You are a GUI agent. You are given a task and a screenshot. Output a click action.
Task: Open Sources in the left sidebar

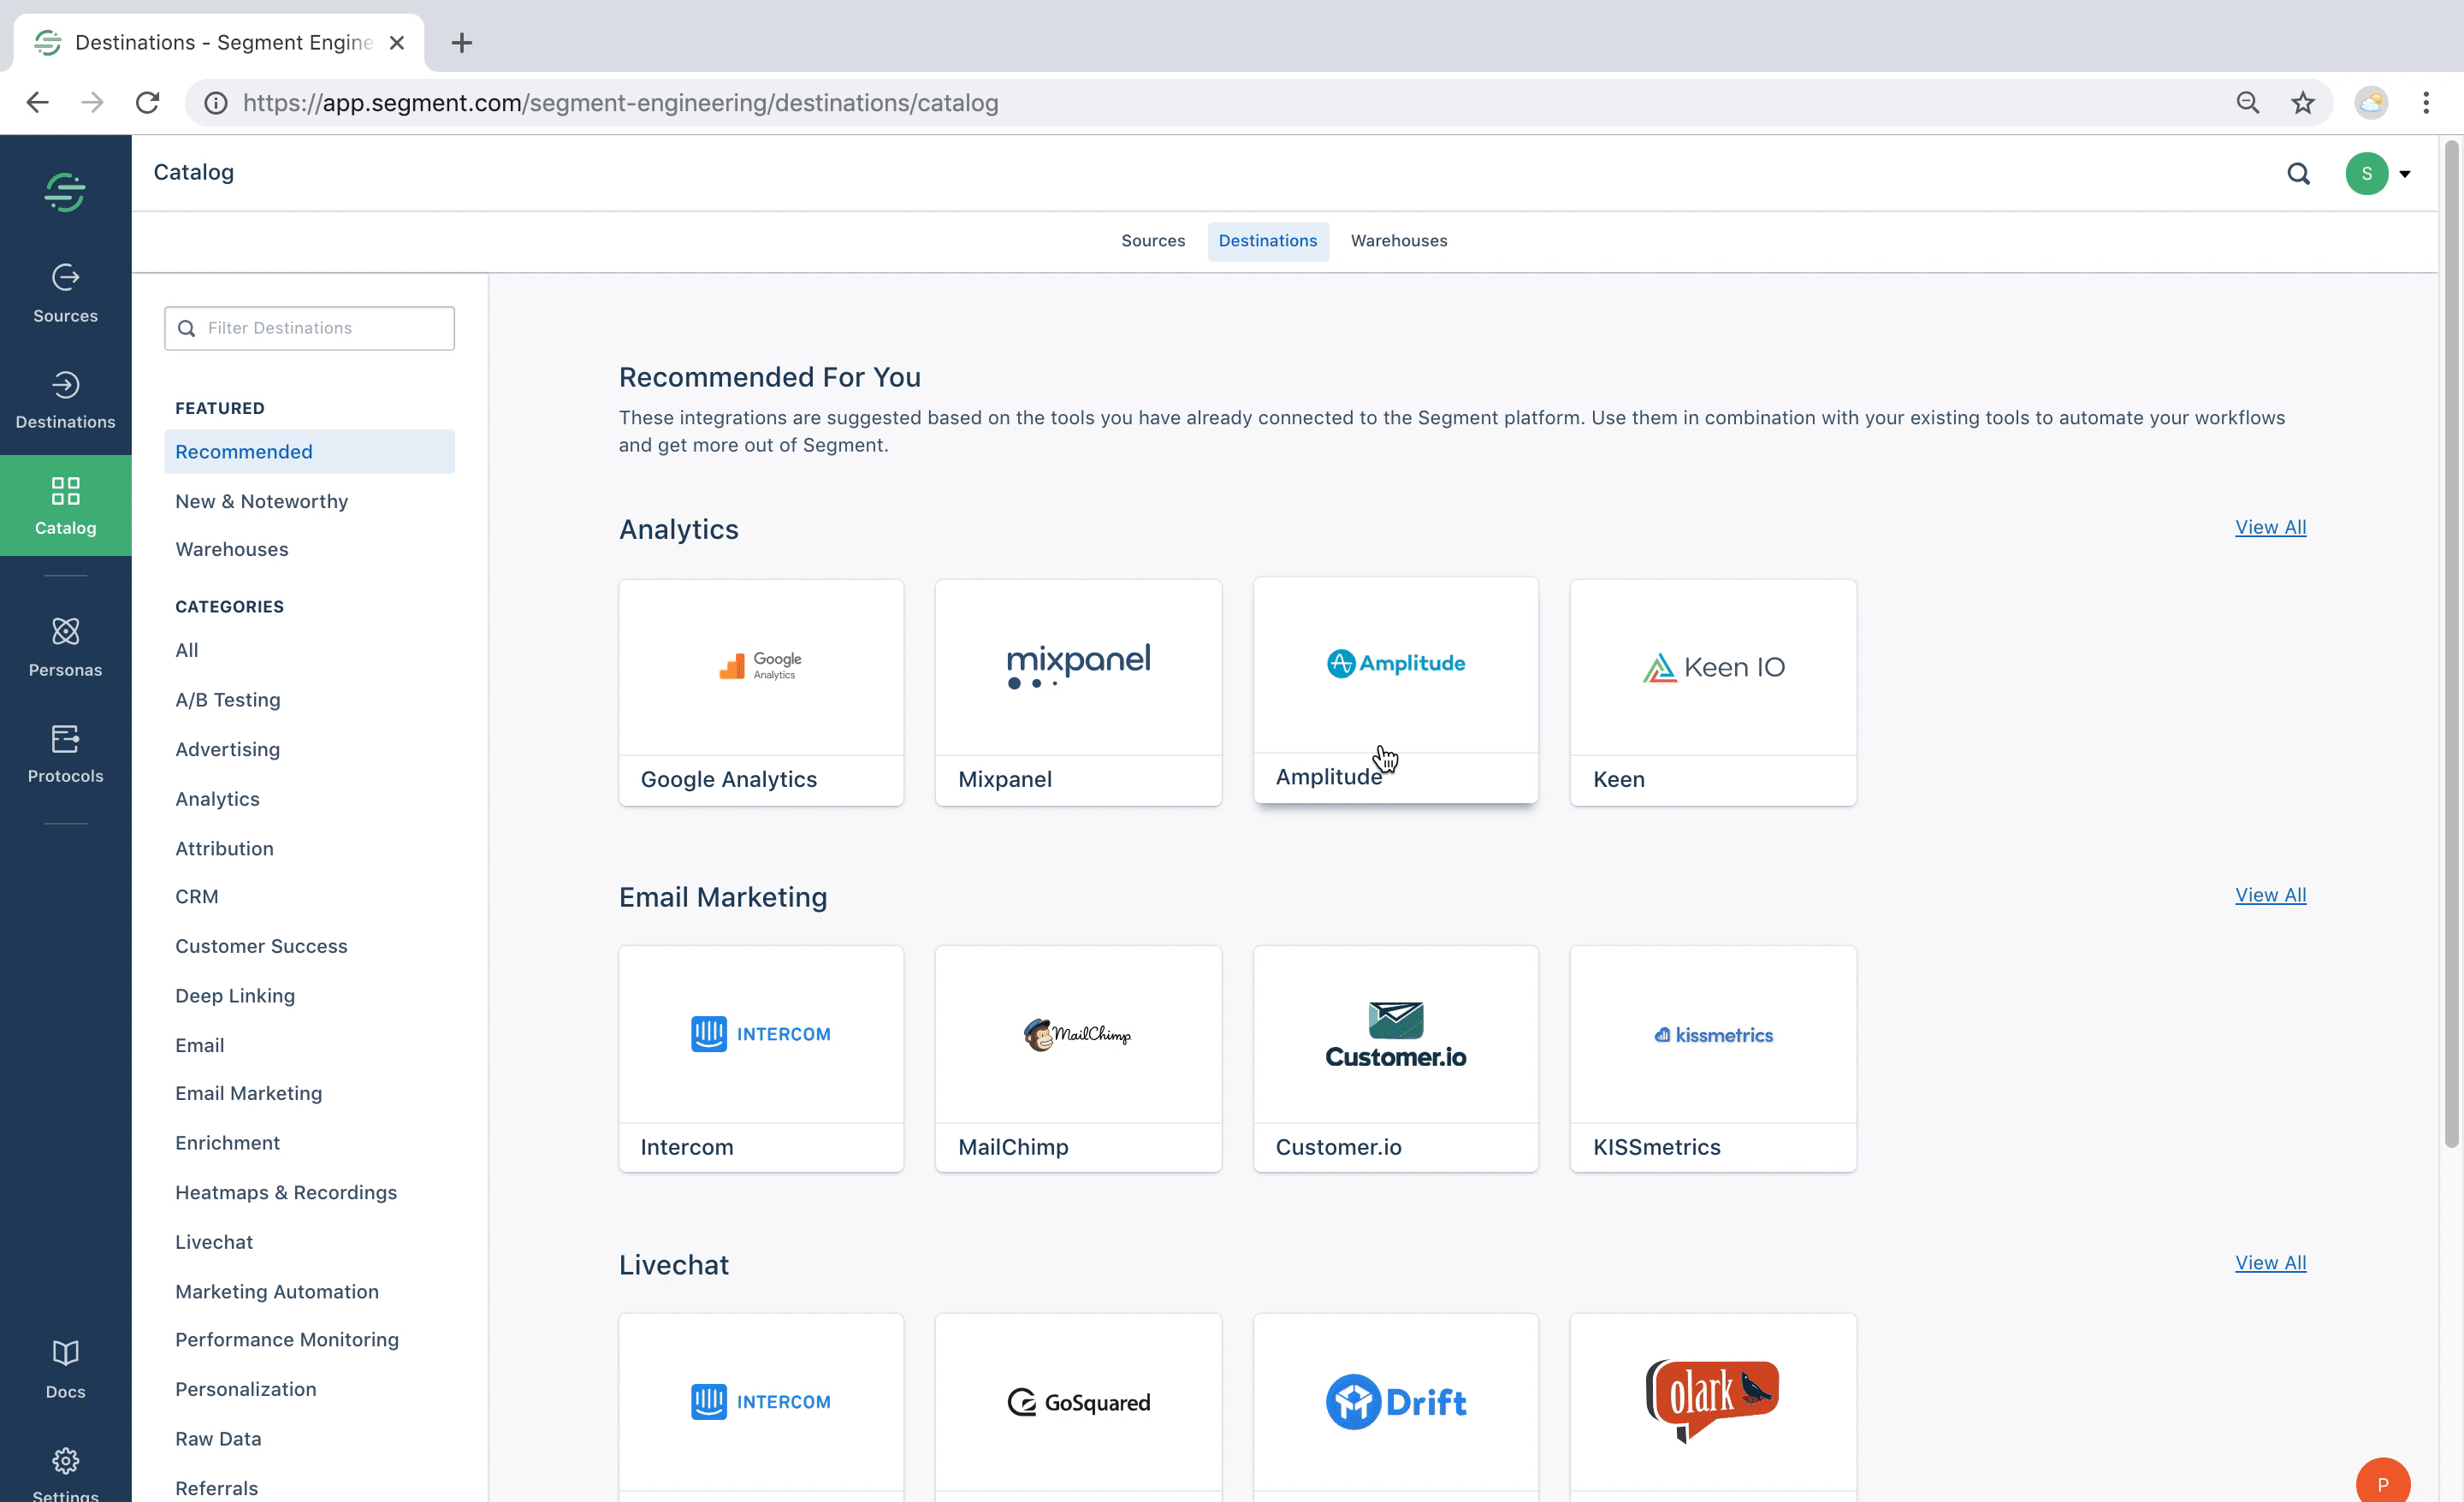[x=65, y=293]
